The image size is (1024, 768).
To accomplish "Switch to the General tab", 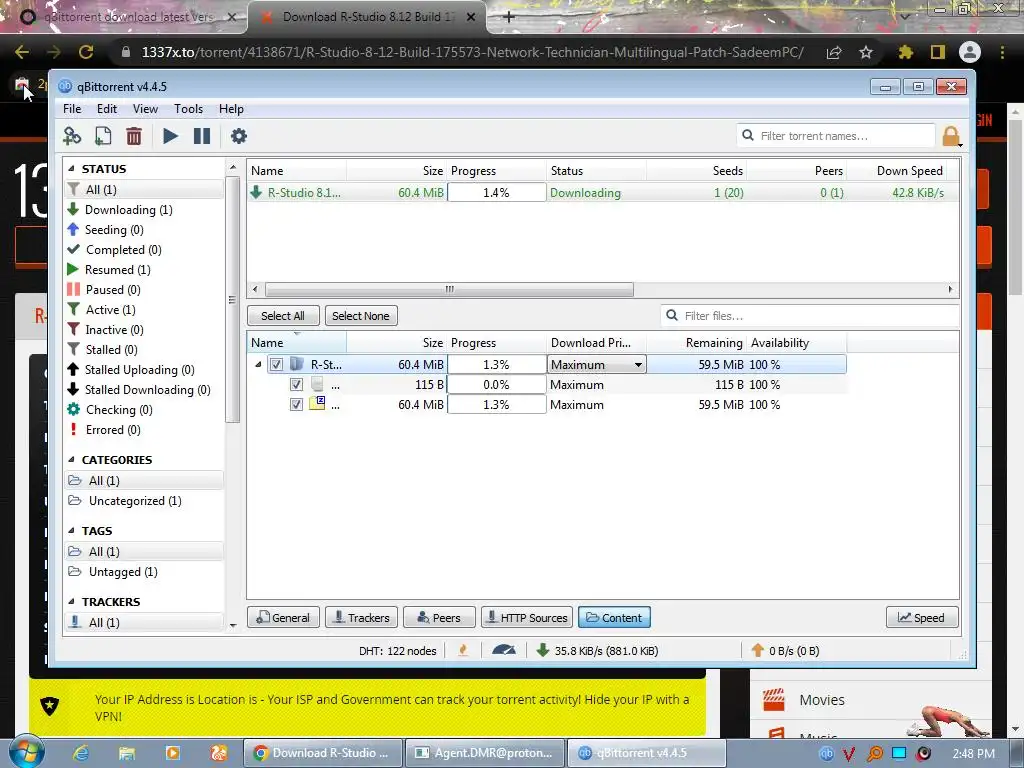I will coord(283,618).
